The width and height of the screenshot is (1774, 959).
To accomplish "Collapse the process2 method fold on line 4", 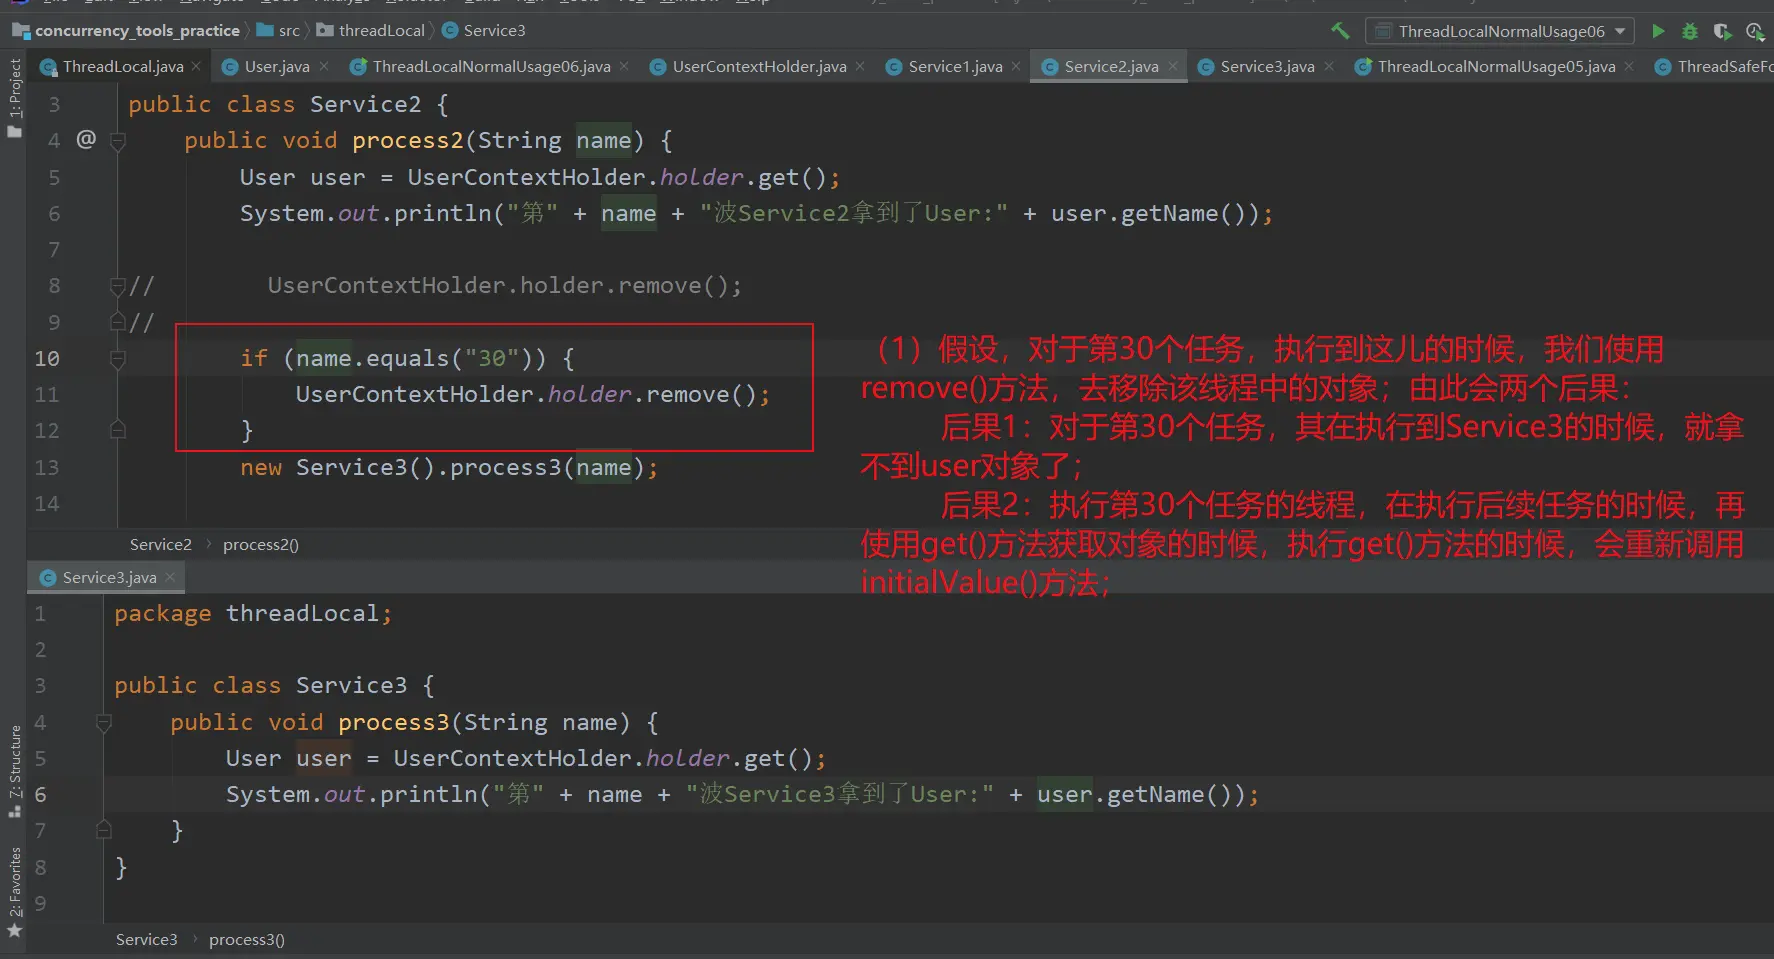I will (x=117, y=141).
